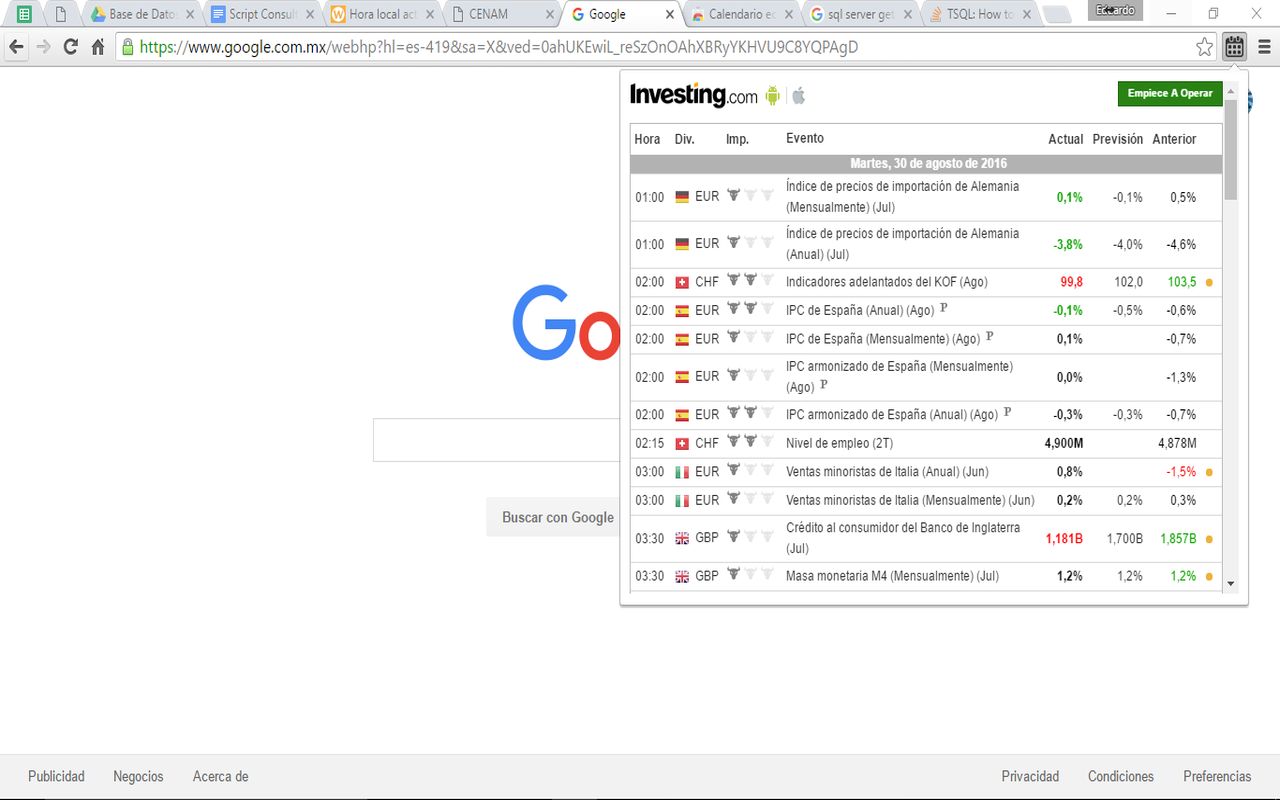Click the Google search input box

click(x=496, y=440)
